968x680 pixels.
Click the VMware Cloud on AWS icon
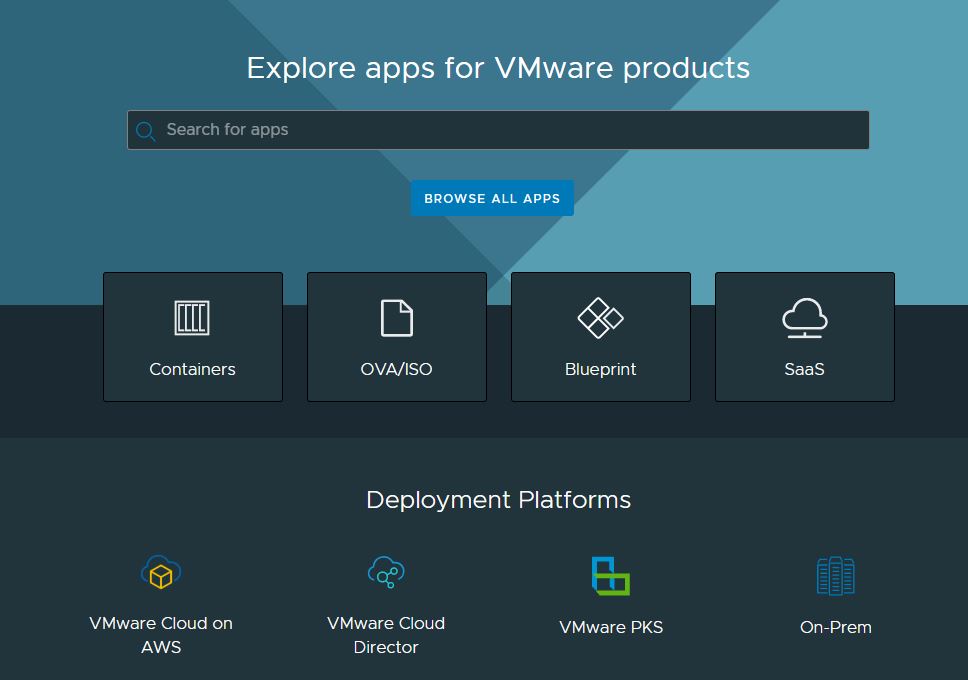pos(160,573)
